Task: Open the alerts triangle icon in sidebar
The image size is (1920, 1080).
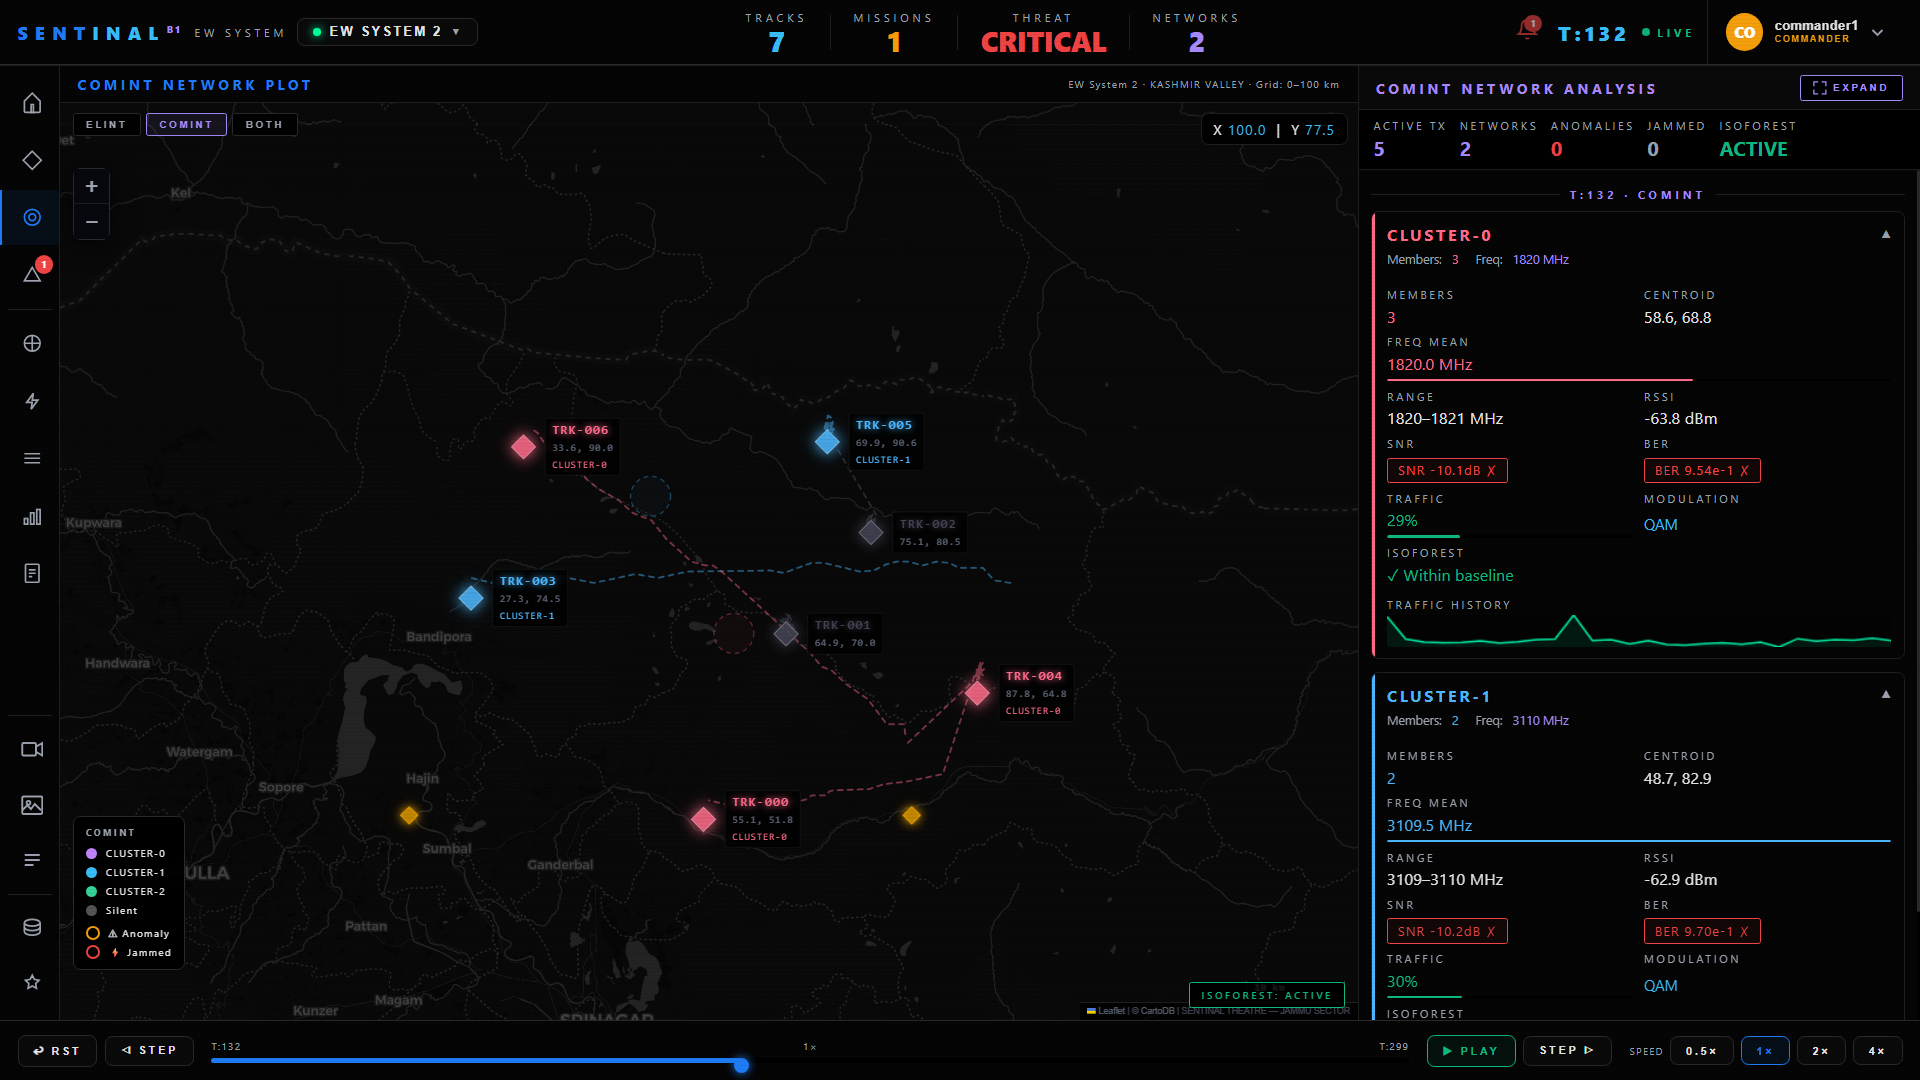Action: point(32,274)
